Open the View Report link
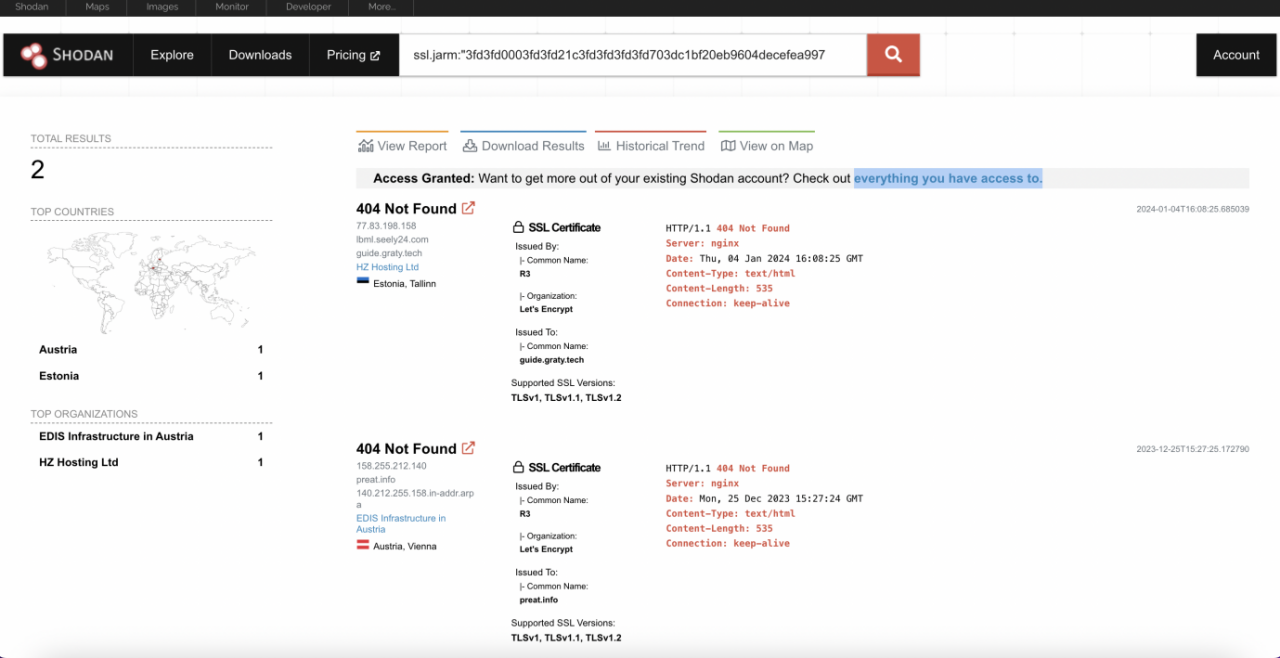Screen dimensions: 1280x658 point(402,146)
